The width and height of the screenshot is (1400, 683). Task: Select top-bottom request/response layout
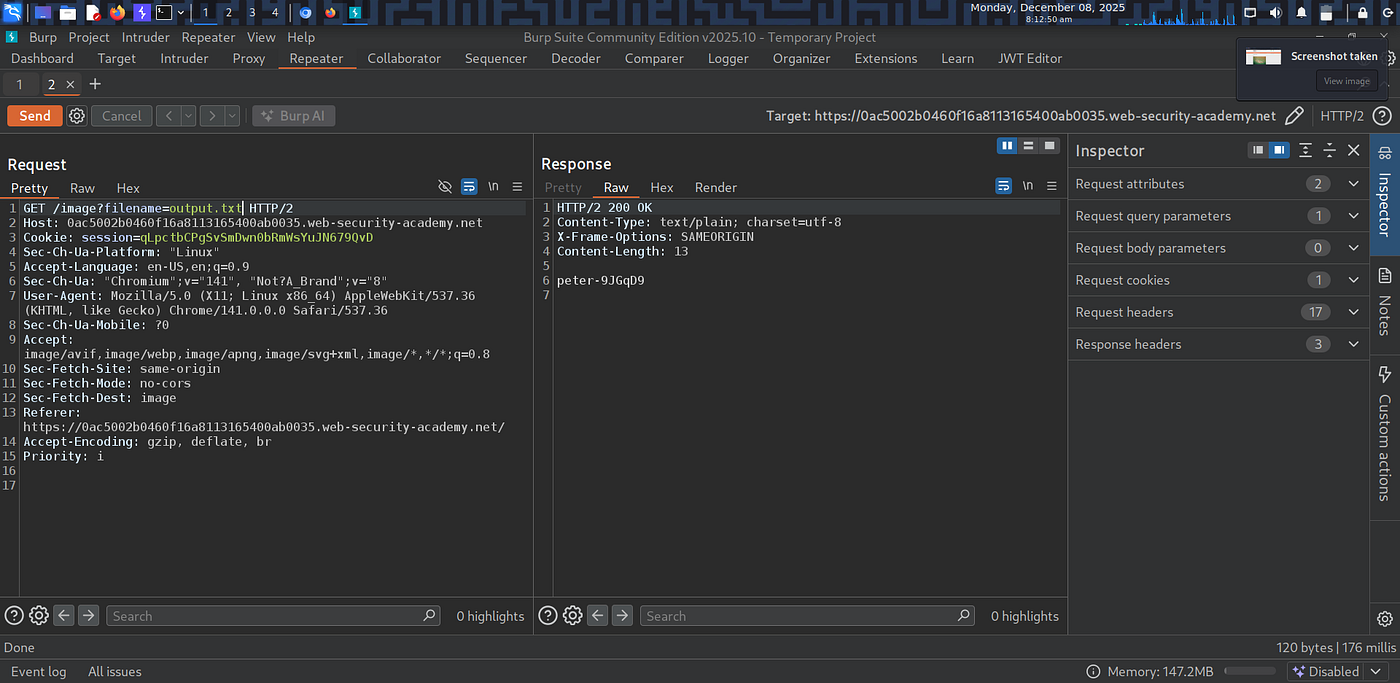tap(1028, 146)
